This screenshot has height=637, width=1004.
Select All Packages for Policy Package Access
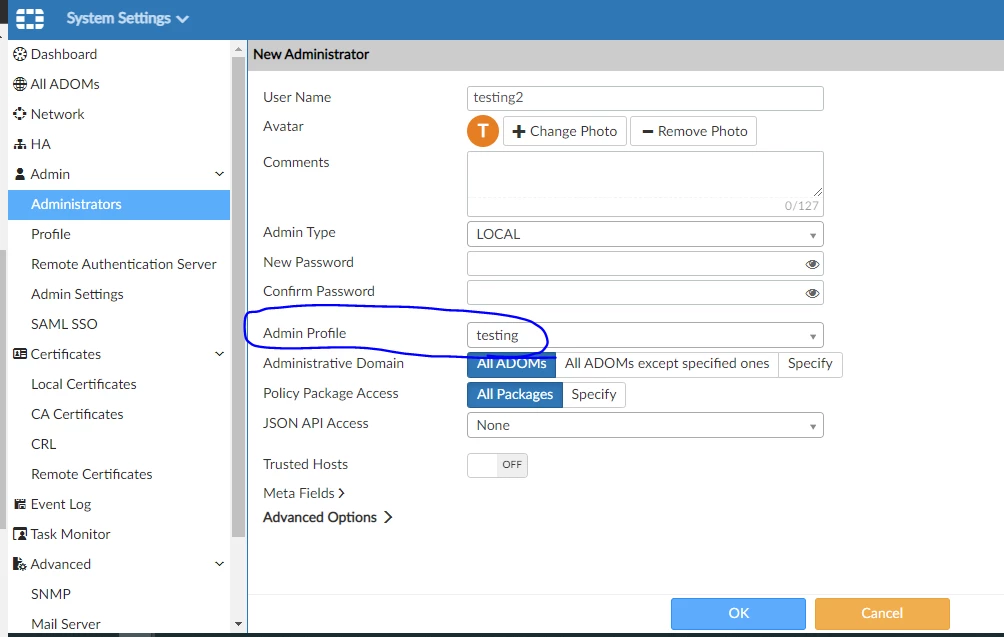515,394
